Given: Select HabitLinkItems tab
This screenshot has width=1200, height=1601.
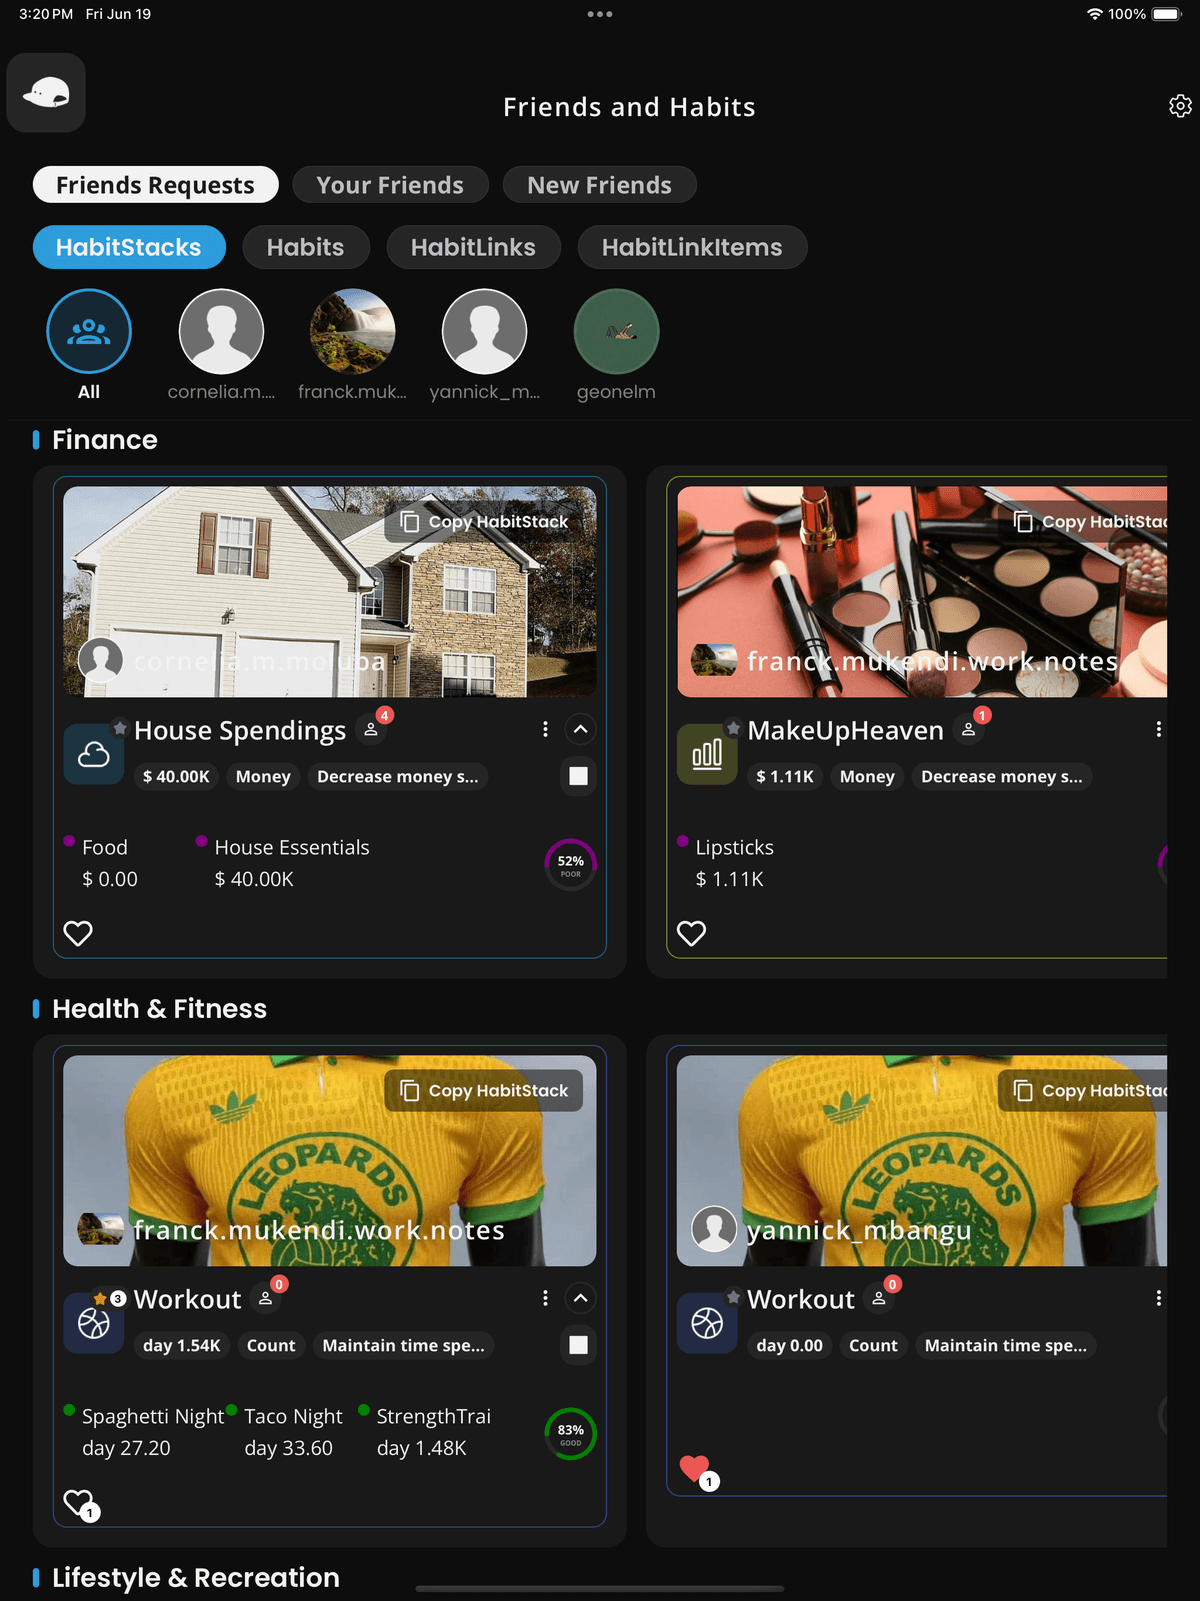Looking at the screenshot, I should 692,247.
